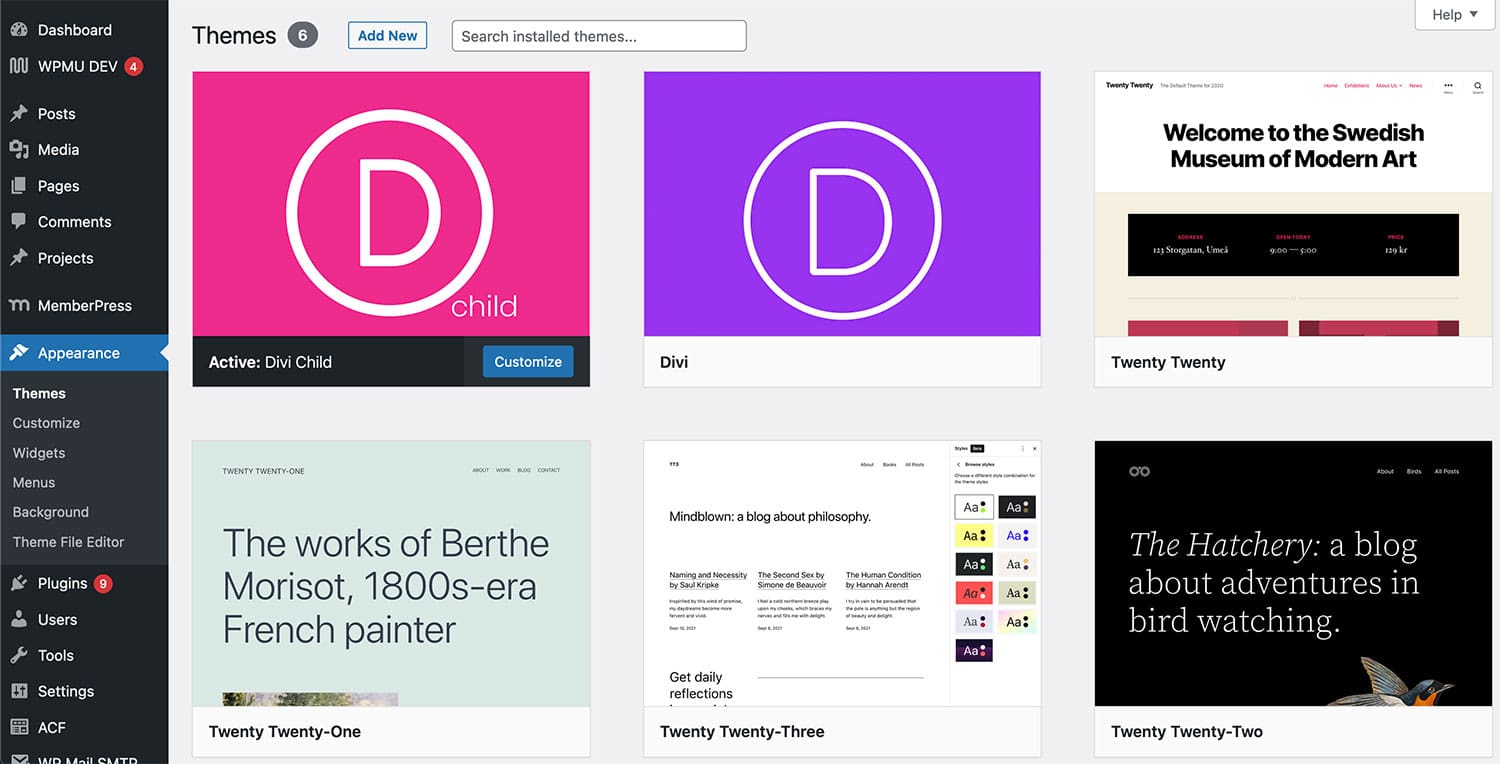
Task: Click the Appearance paintbrush icon
Action: coord(19,353)
